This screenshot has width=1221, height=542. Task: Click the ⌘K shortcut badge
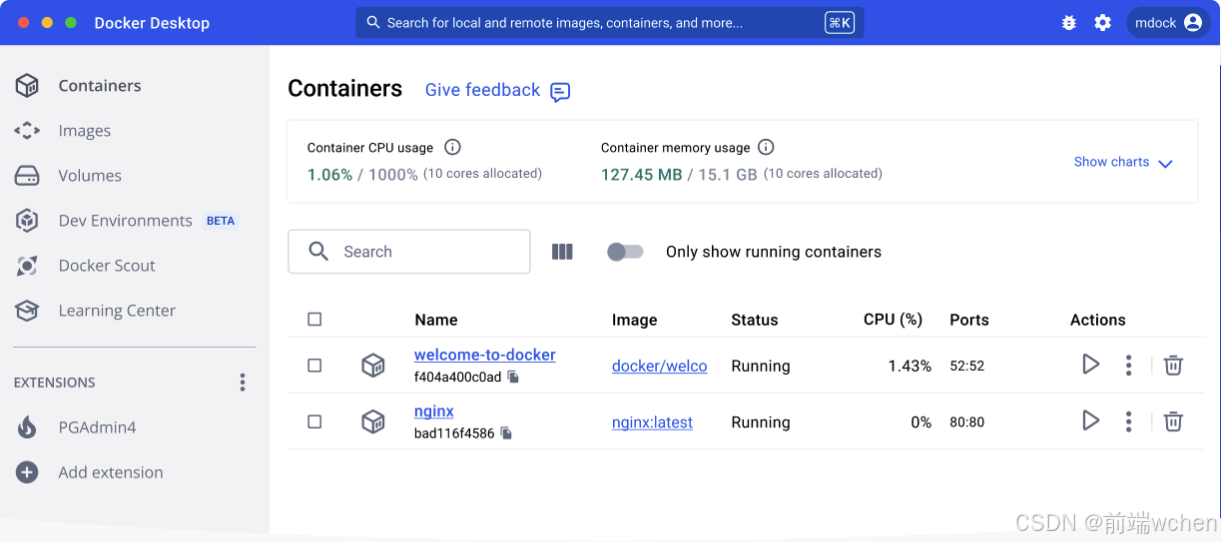[x=839, y=22]
